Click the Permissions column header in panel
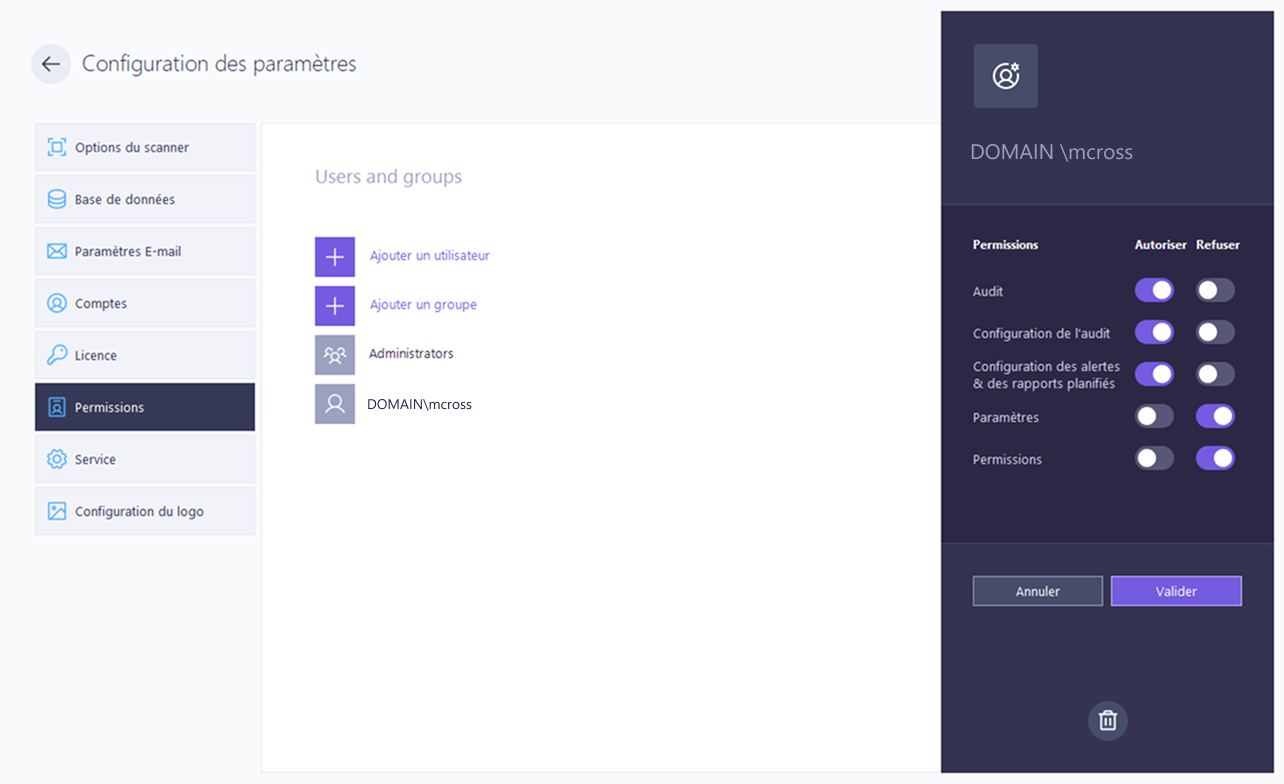The height and width of the screenshot is (784, 1284). [1005, 244]
